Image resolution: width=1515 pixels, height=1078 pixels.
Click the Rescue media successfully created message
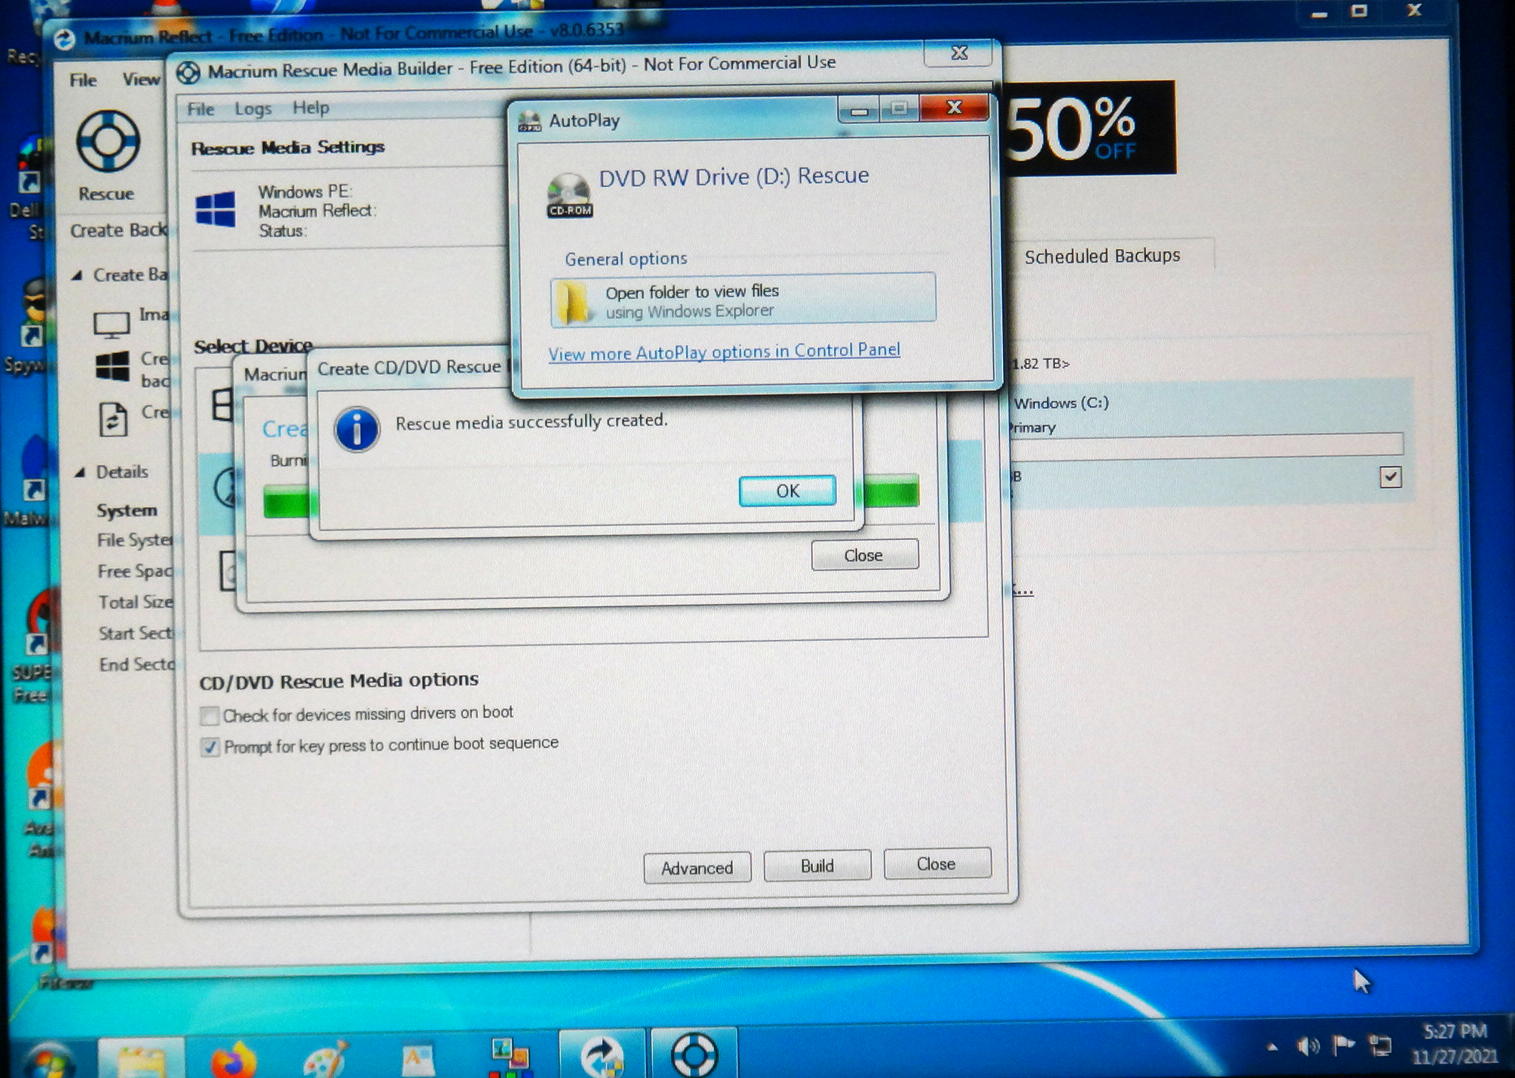(x=531, y=422)
